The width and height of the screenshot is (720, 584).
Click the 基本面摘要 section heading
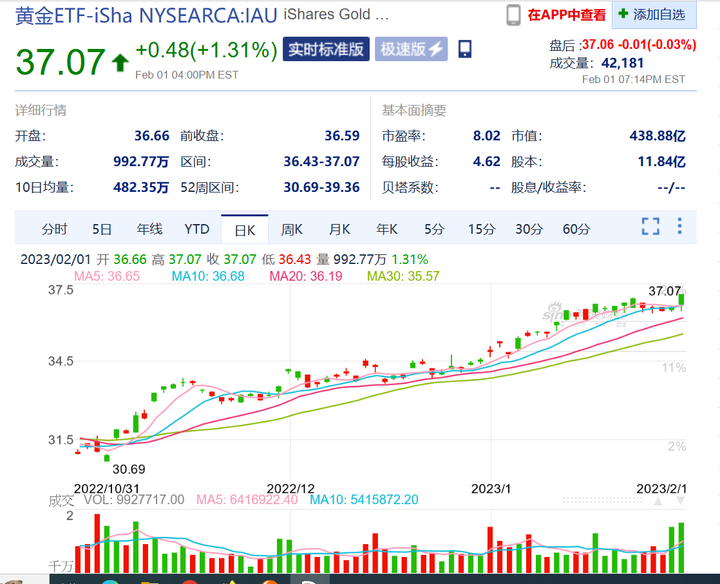click(414, 110)
